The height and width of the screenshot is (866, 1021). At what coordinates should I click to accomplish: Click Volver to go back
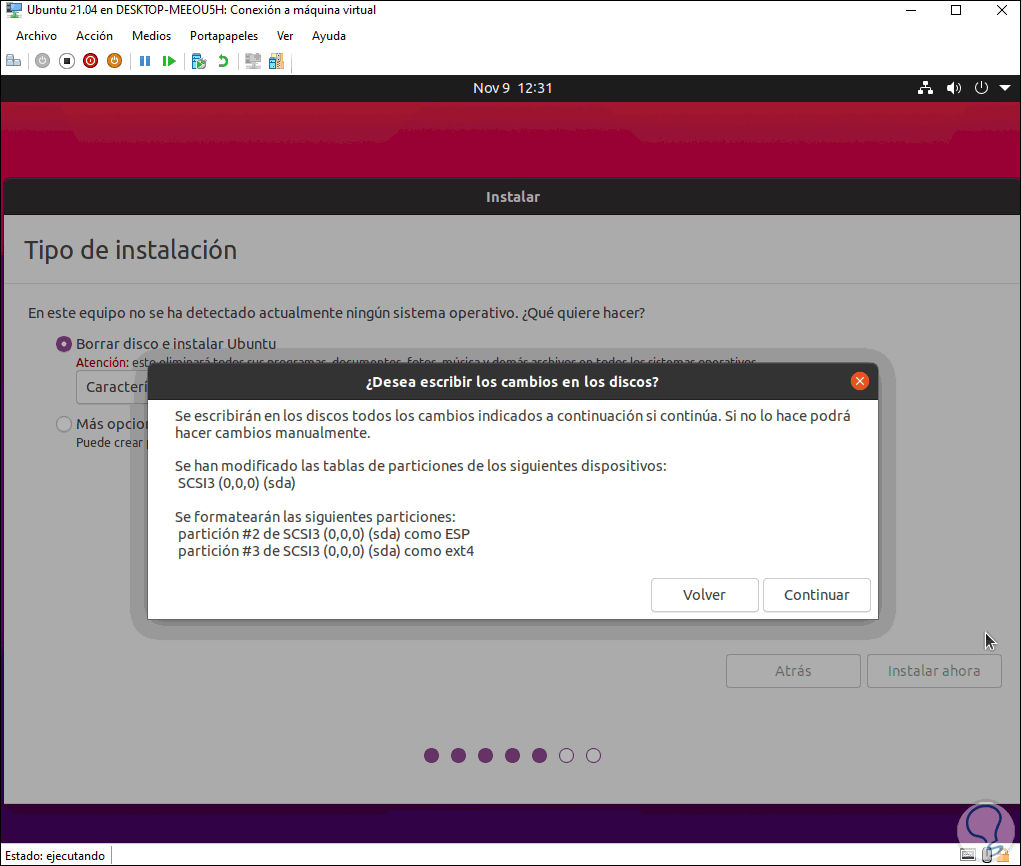click(705, 595)
